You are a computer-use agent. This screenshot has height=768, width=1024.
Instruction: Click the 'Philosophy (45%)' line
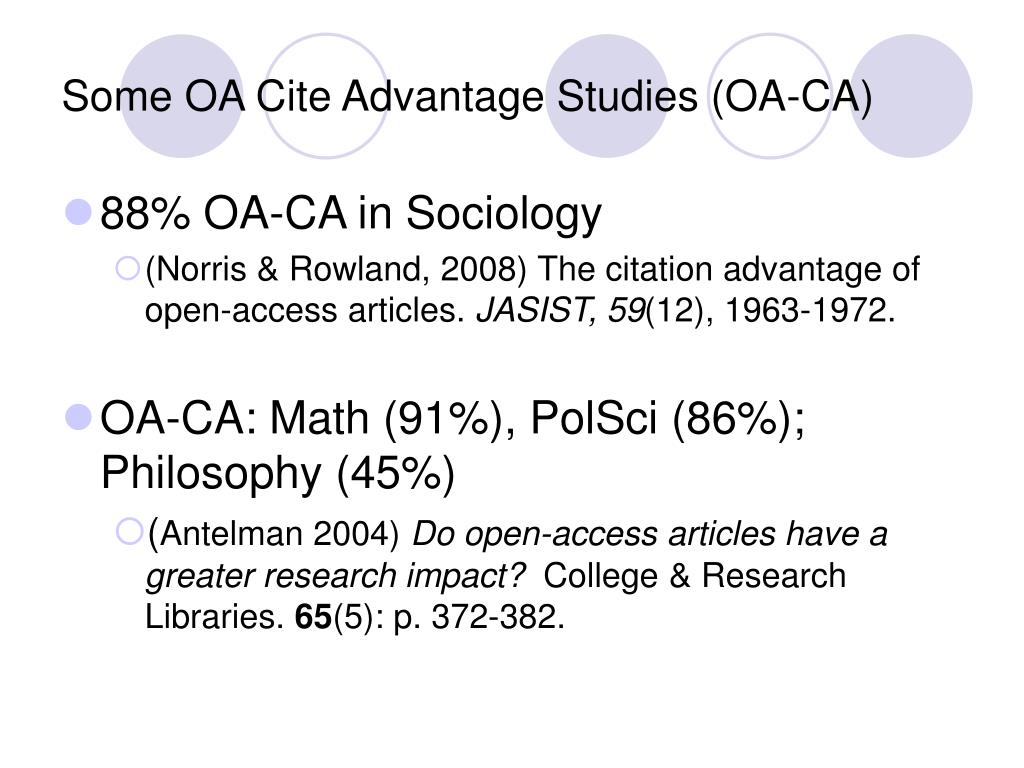pos(278,473)
